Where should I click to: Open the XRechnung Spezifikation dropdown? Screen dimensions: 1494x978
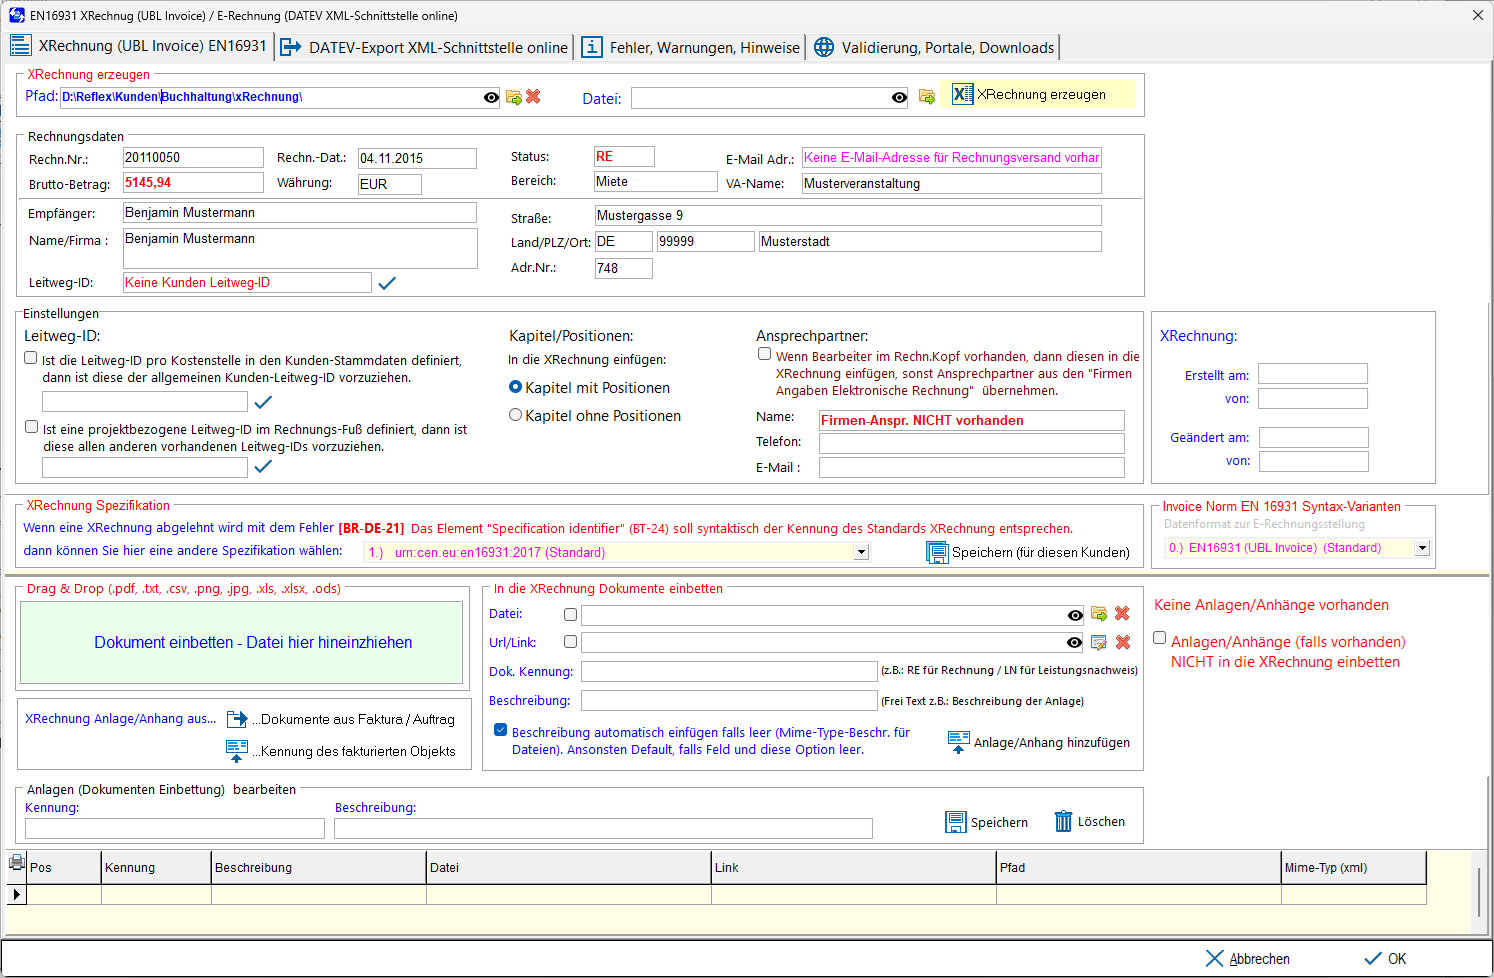pyautogui.click(x=861, y=552)
